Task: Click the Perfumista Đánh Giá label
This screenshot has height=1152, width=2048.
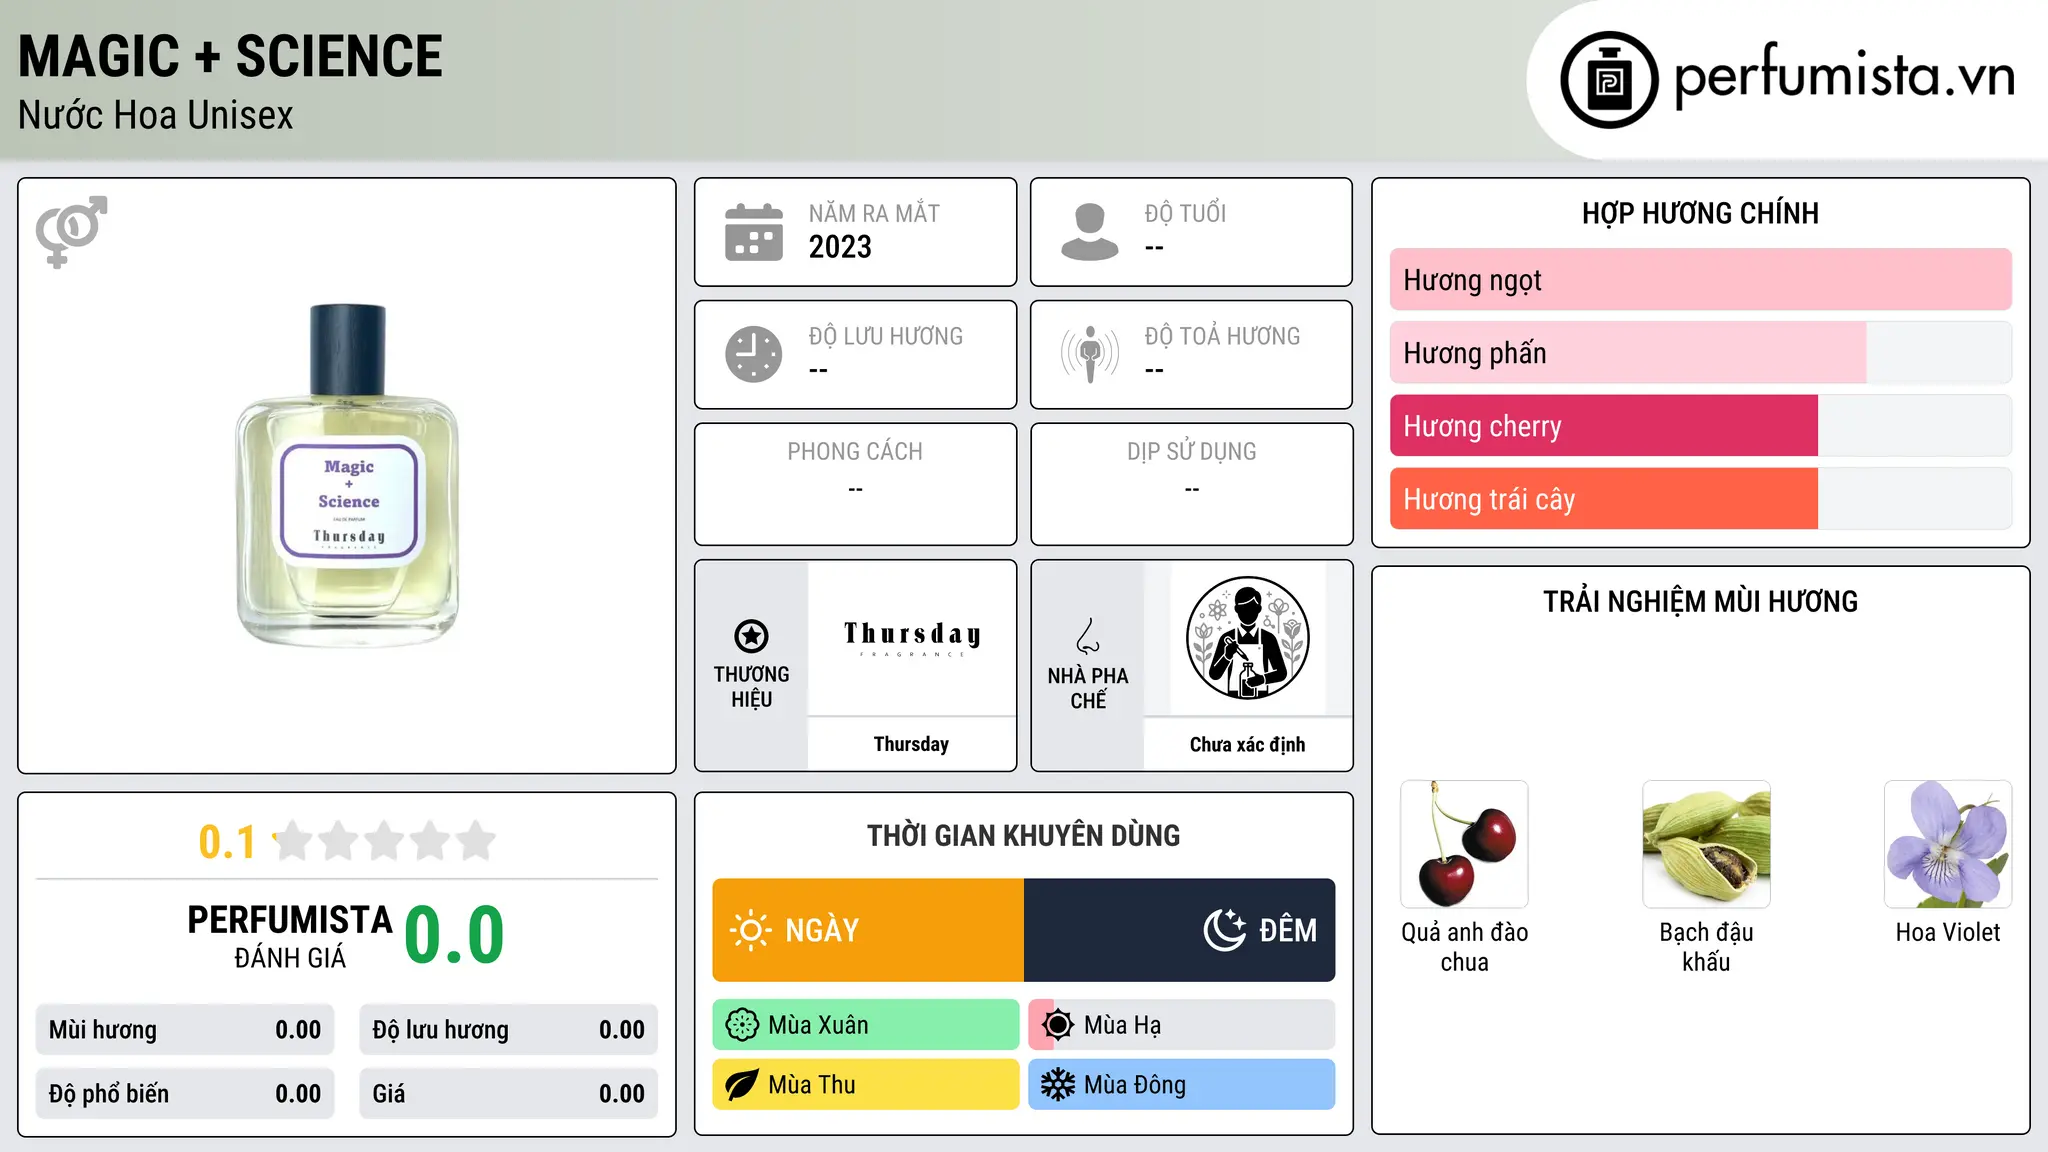Action: tap(290, 937)
